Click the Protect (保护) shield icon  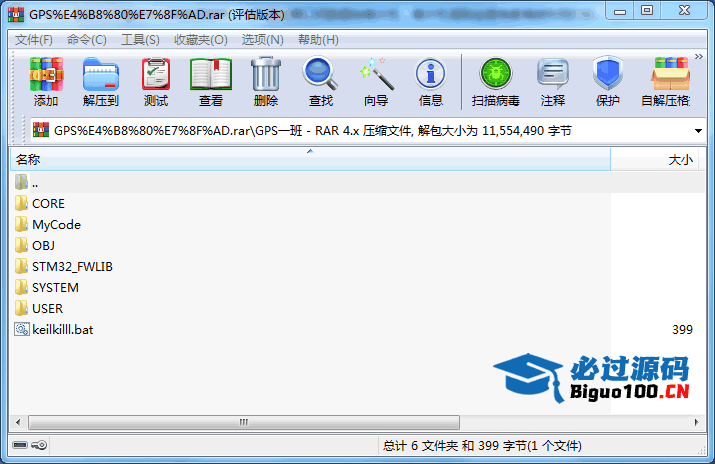coord(608,74)
